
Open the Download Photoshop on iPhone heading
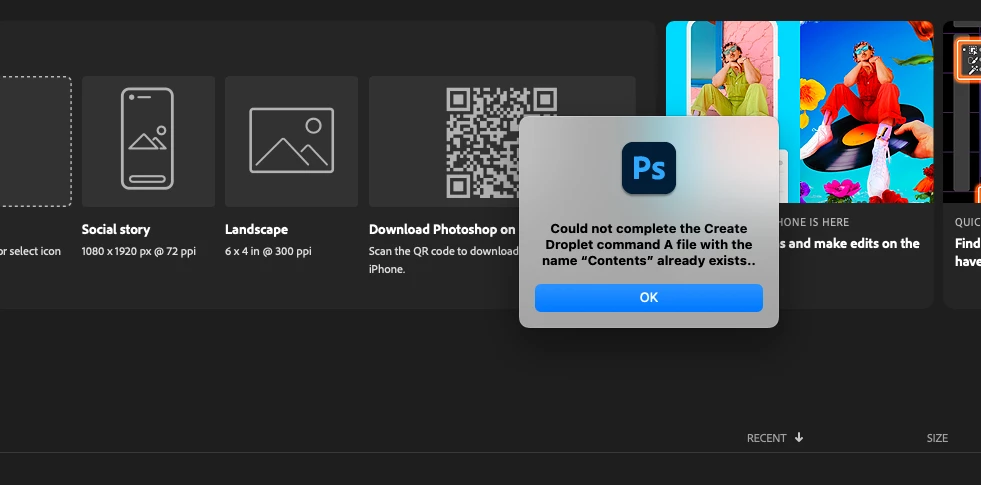coord(443,230)
